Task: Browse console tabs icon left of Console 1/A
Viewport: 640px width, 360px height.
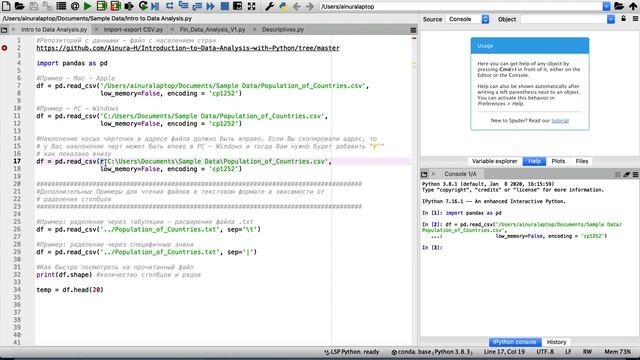Action: click(x=424, y=174)
